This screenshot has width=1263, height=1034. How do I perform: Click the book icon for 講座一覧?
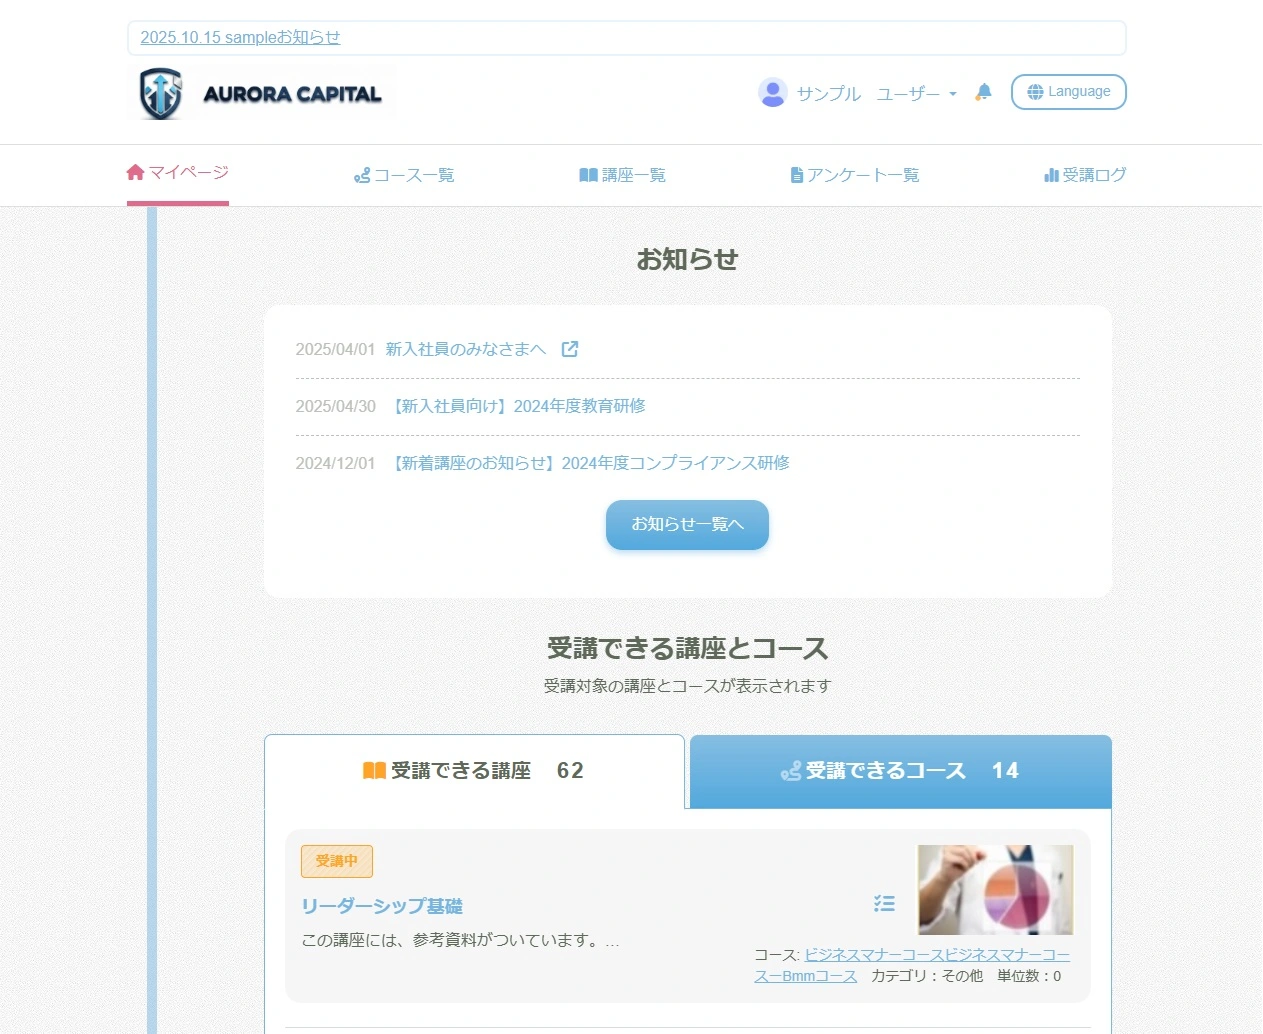click(x=588, y=175)
